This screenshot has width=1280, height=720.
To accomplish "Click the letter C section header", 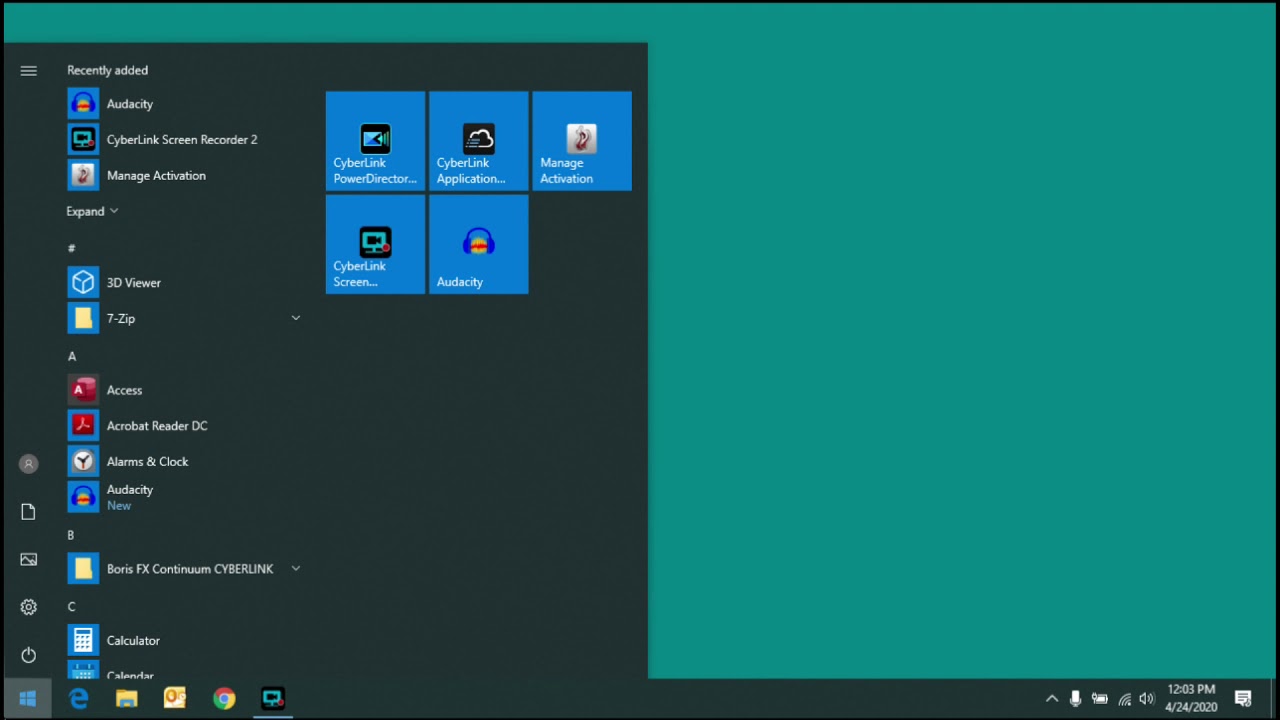I will click(71, 607).
